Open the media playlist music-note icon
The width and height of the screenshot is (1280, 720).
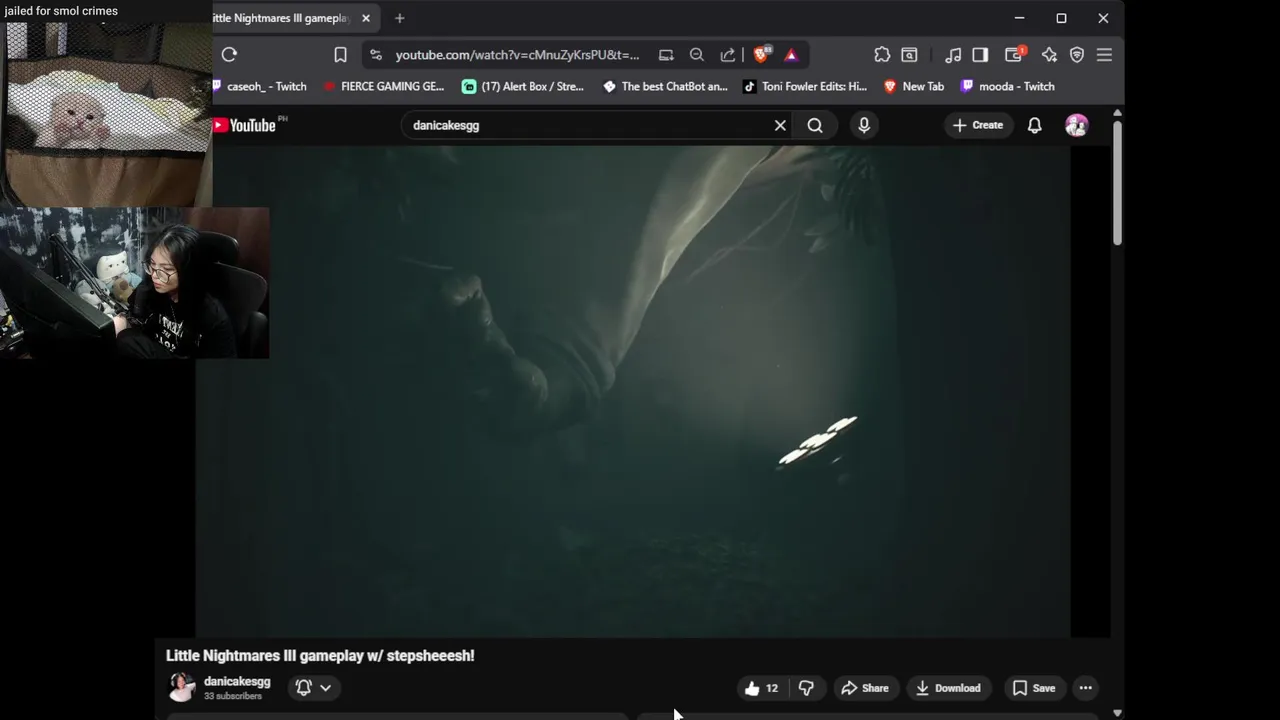(953, 55)
